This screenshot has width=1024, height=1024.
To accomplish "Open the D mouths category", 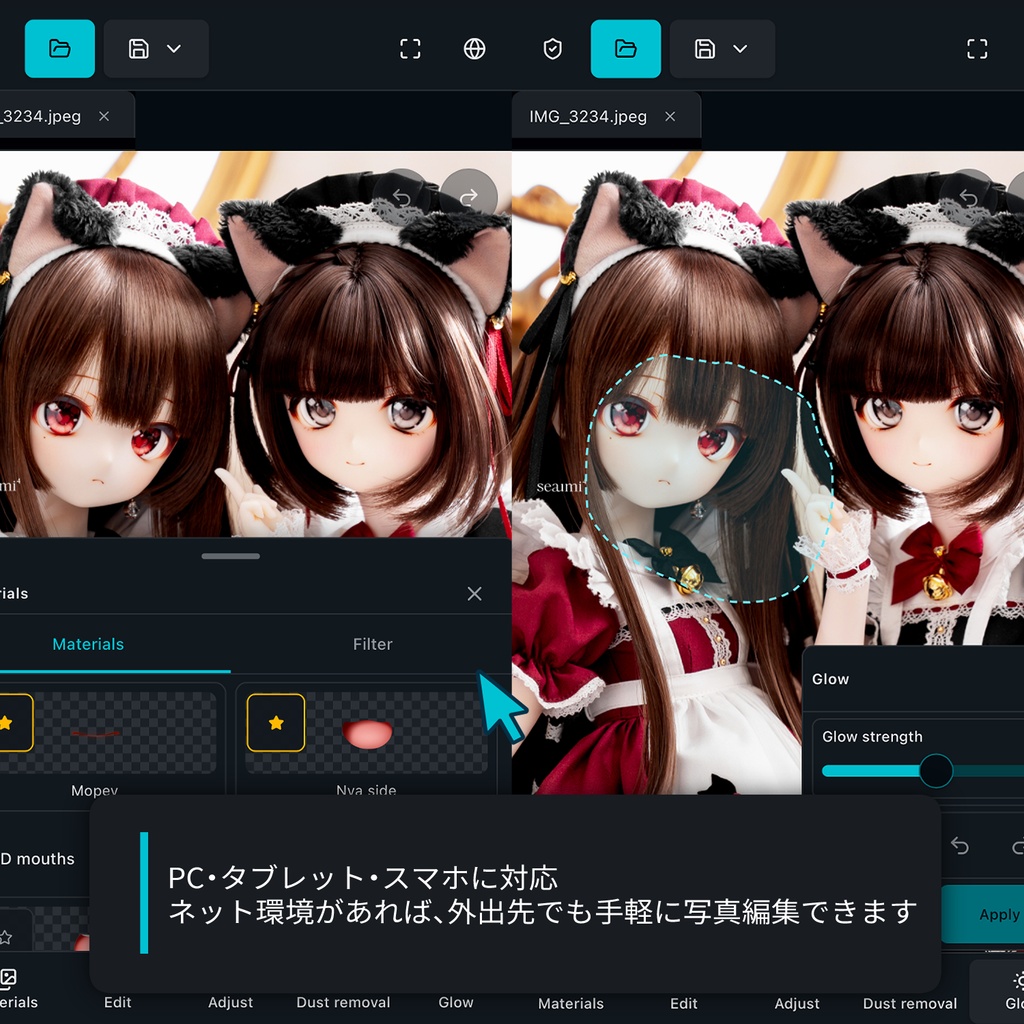I will pos(37,859).
